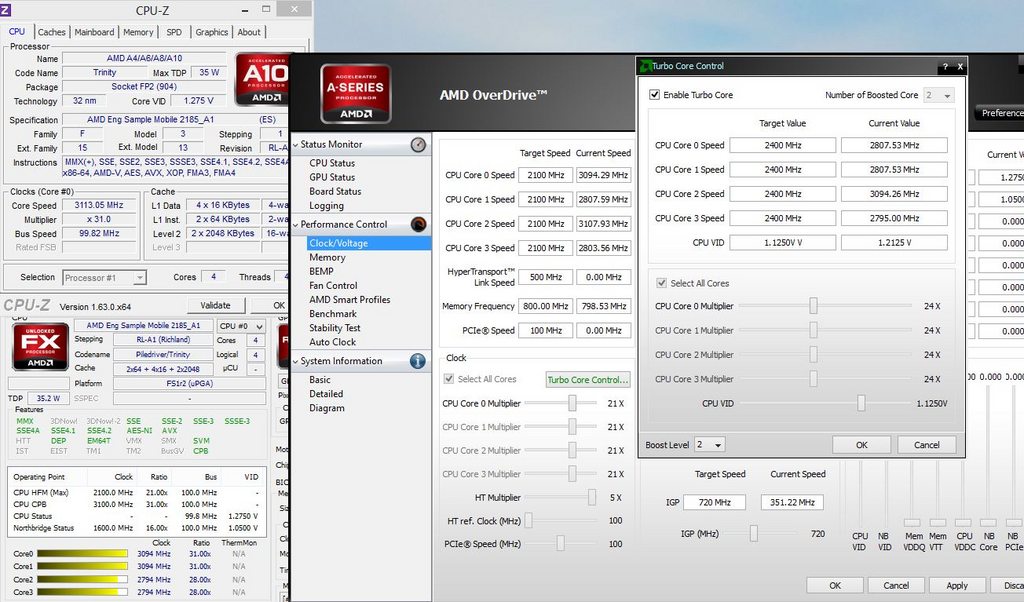Collapse the Status Monitor section

(x=295, y=144)
